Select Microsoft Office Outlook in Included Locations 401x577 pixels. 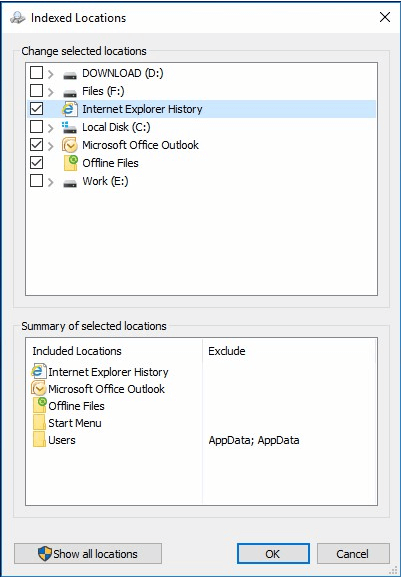106,389
